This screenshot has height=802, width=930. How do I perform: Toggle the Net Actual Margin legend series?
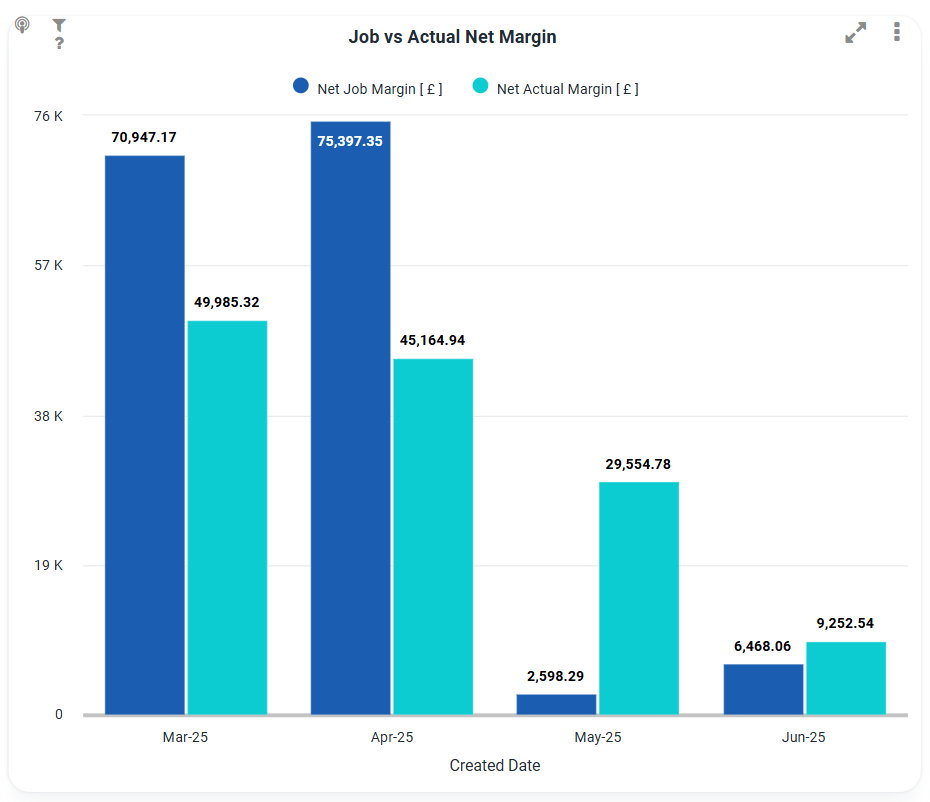coord(567,89)
